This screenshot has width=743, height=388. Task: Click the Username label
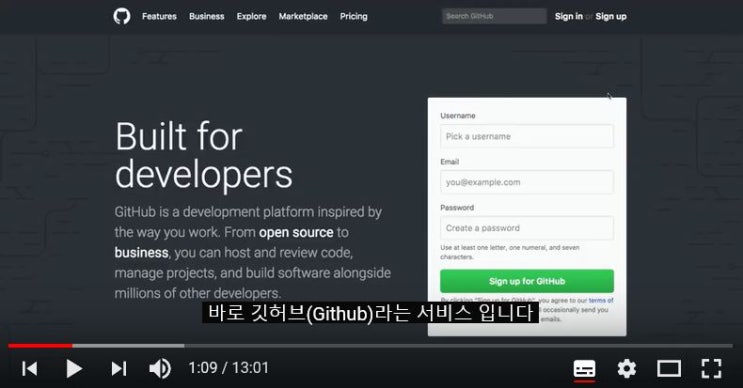point(458,116)
